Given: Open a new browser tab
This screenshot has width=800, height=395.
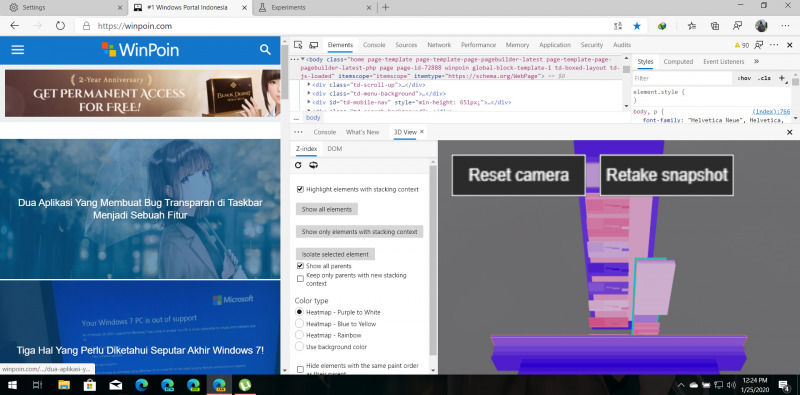Looking at the screenshot, I should coord(386,7).
